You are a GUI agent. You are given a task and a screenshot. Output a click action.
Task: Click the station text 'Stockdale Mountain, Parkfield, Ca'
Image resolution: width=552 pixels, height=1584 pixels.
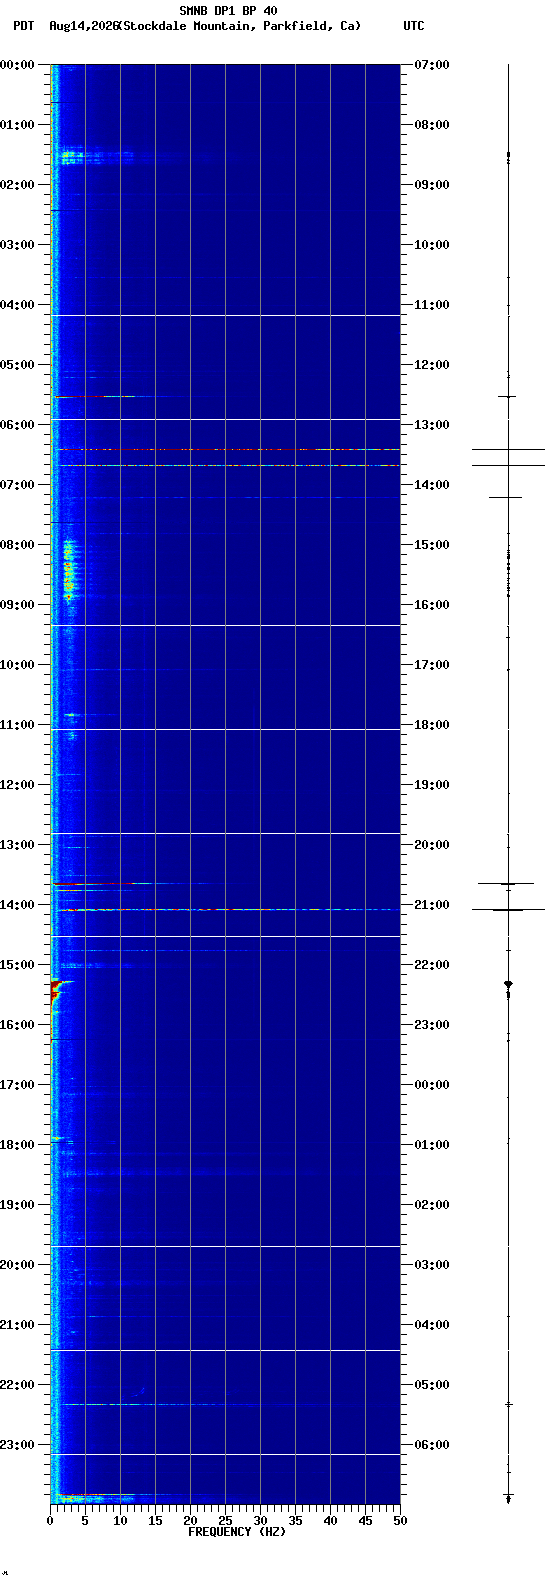point(240,26)
